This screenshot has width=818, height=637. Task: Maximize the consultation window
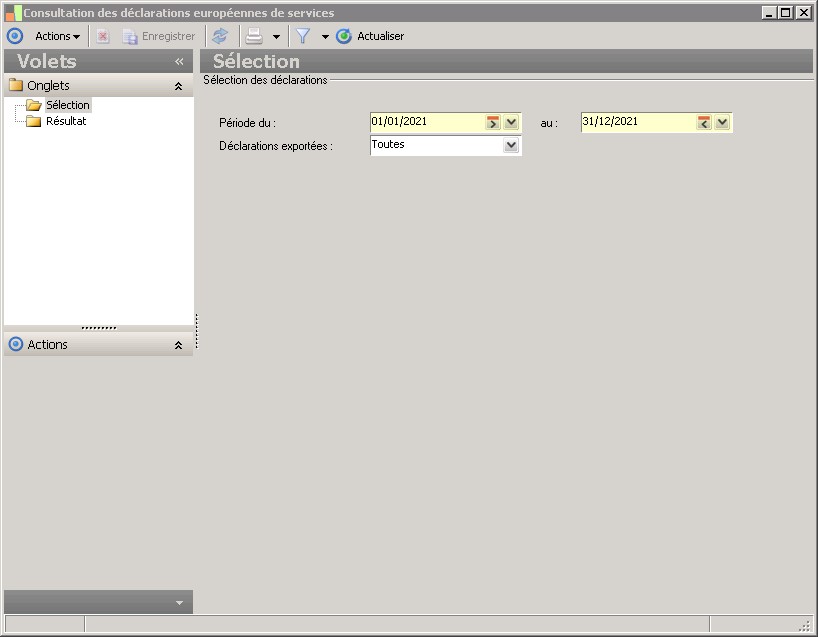786,13
